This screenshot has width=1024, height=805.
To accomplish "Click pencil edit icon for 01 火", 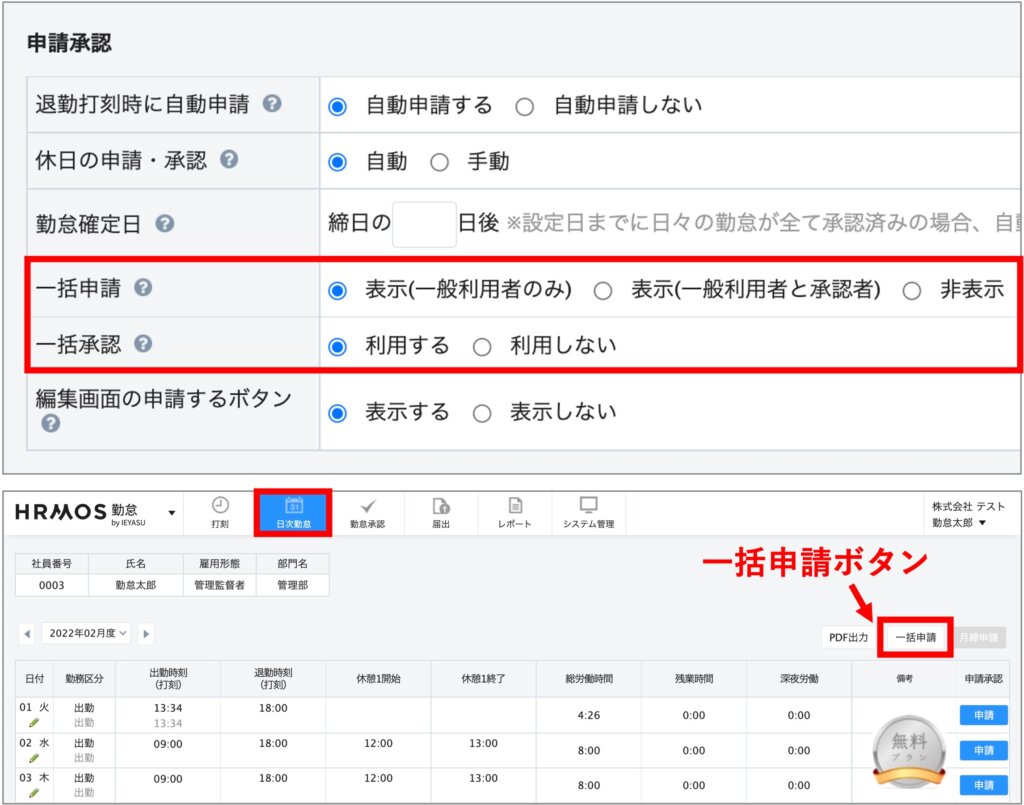I will pyautogui.click(x=34, y=722).
